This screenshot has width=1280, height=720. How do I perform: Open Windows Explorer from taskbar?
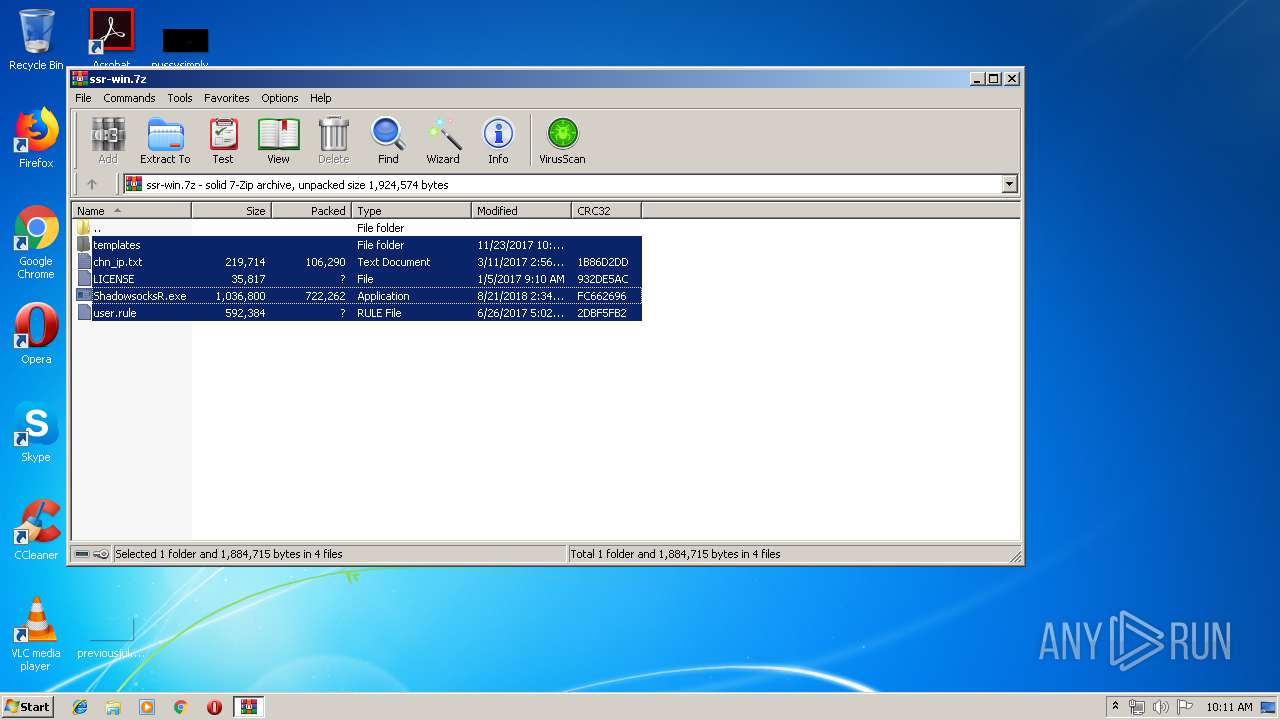point(113,707)
